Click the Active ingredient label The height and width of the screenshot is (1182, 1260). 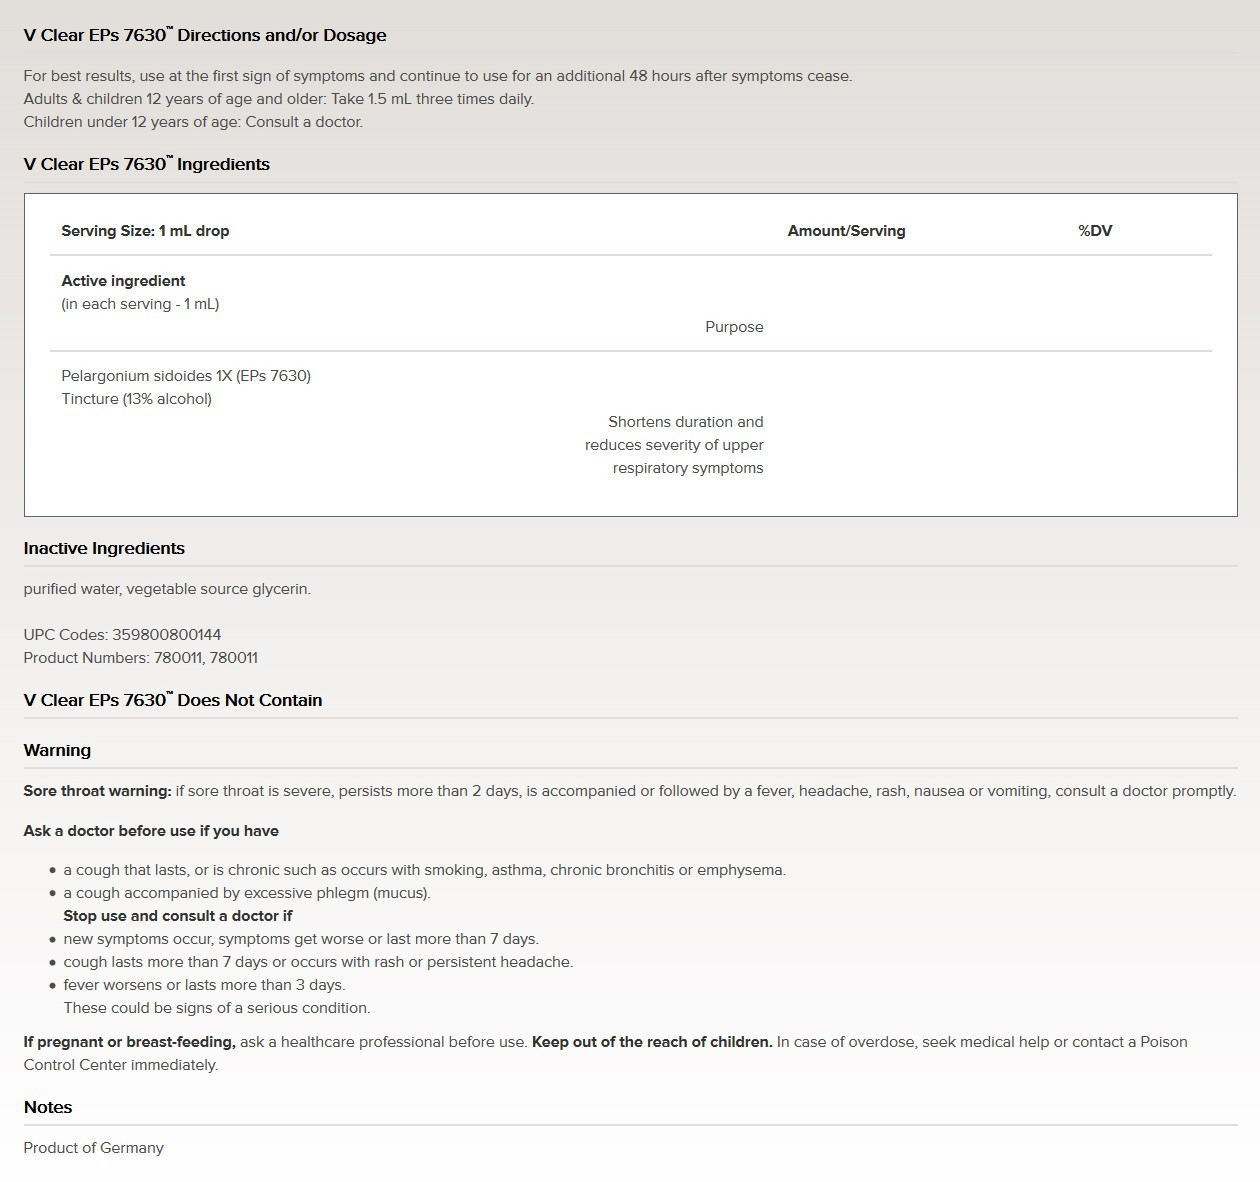coord(123,281)
